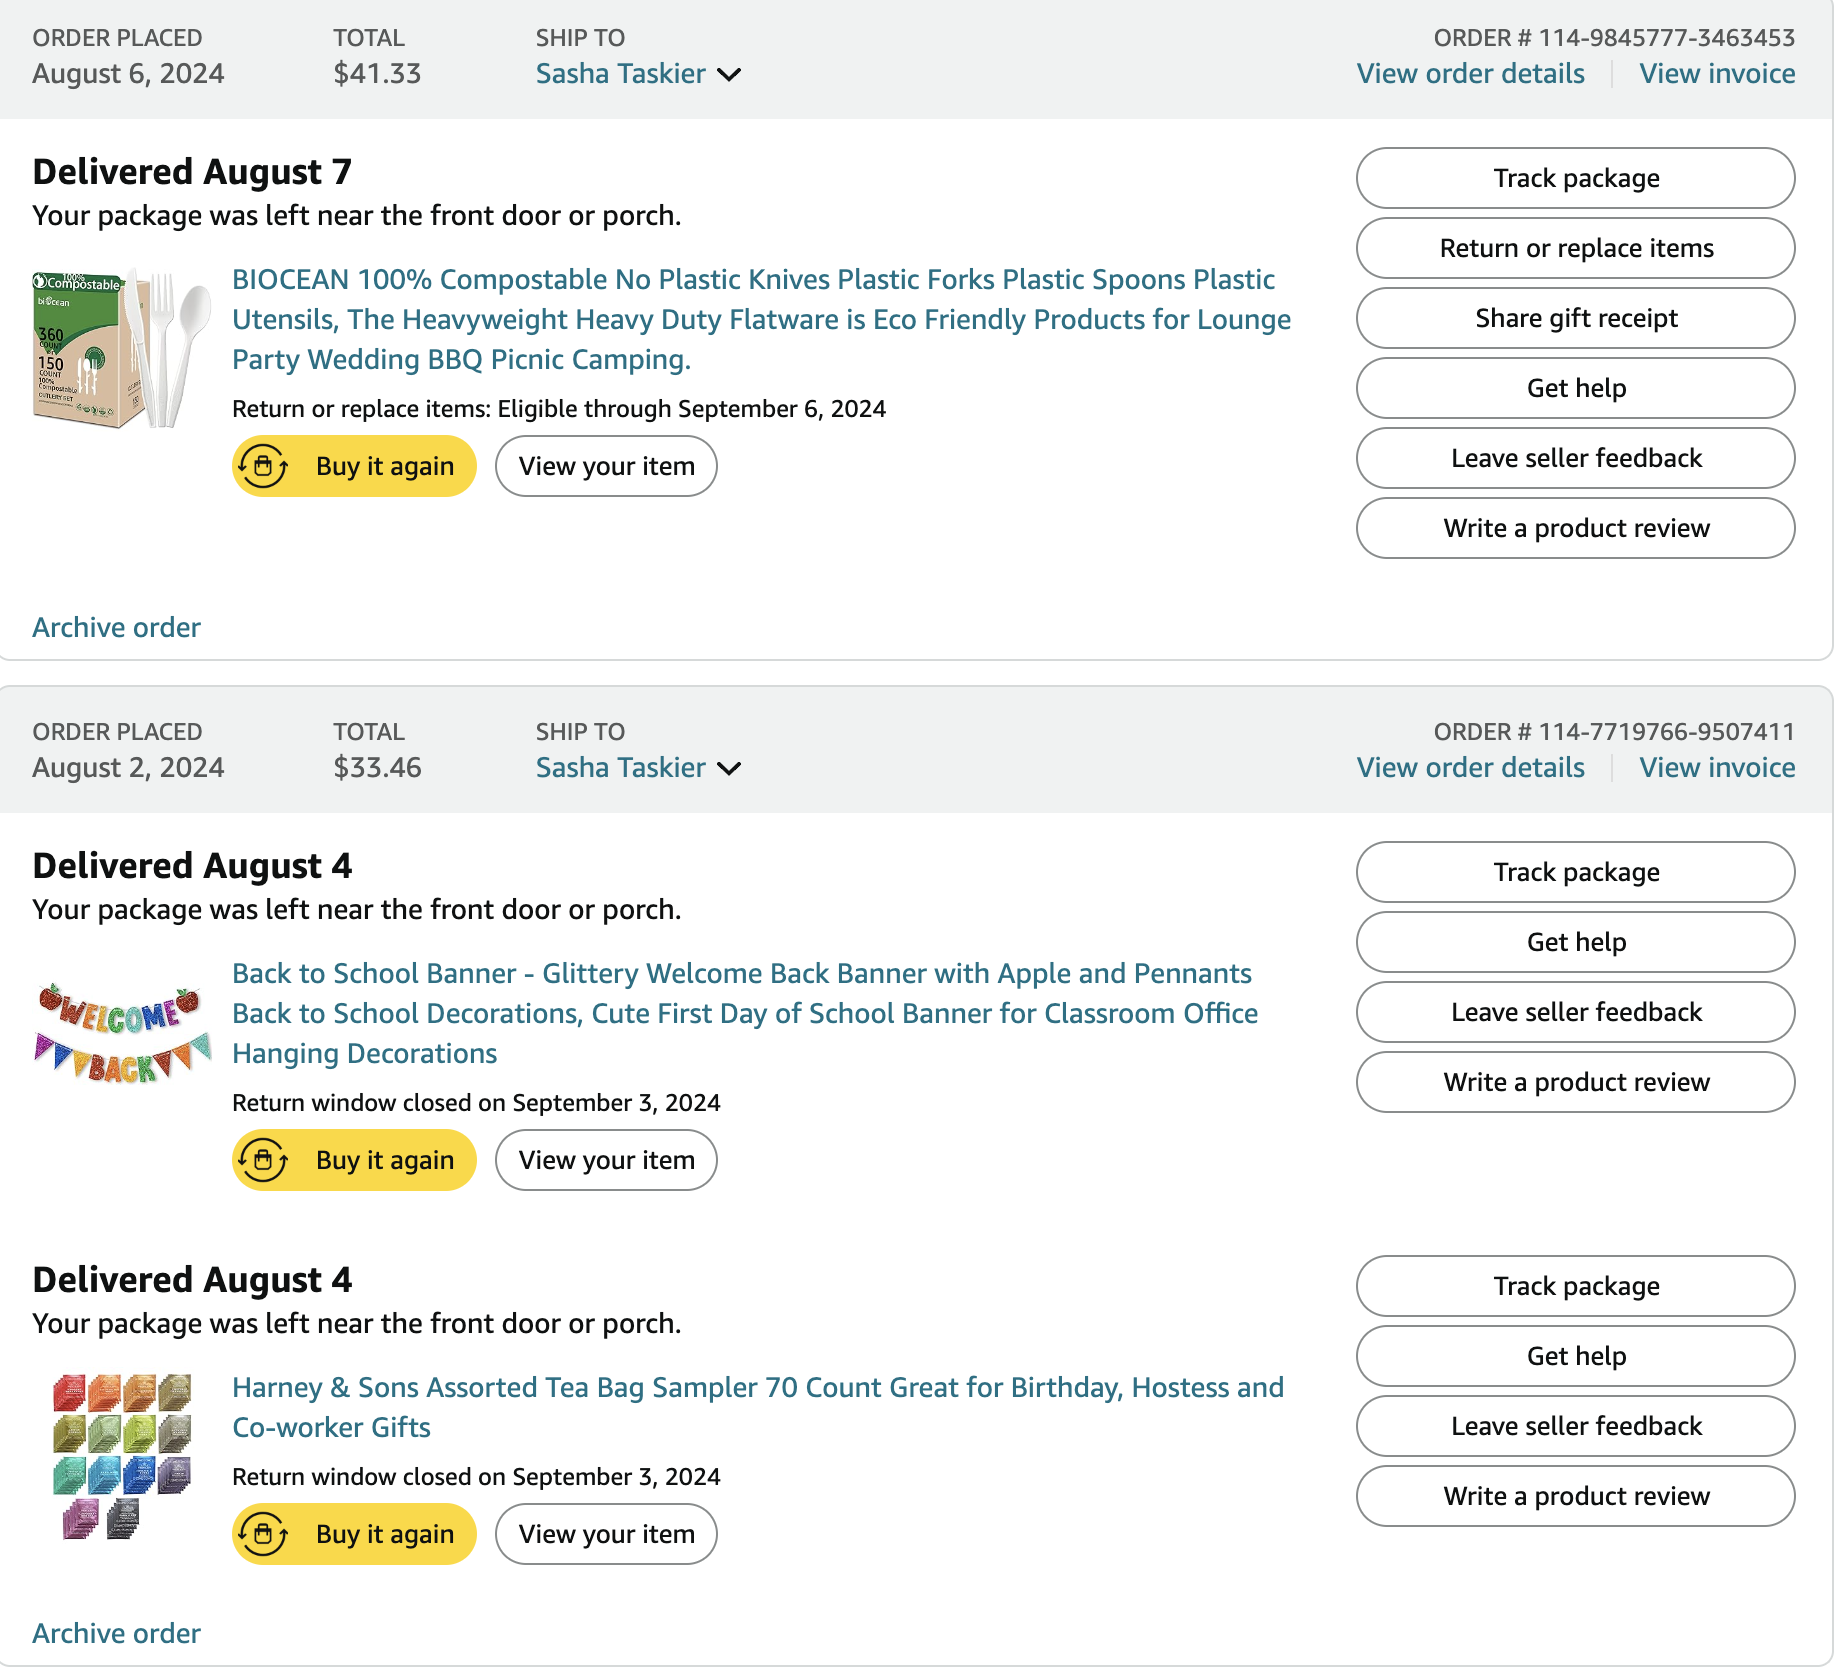Archive the August 6 order
The height and width of the screenshot is (1670, 1840).
coord(116,628)
